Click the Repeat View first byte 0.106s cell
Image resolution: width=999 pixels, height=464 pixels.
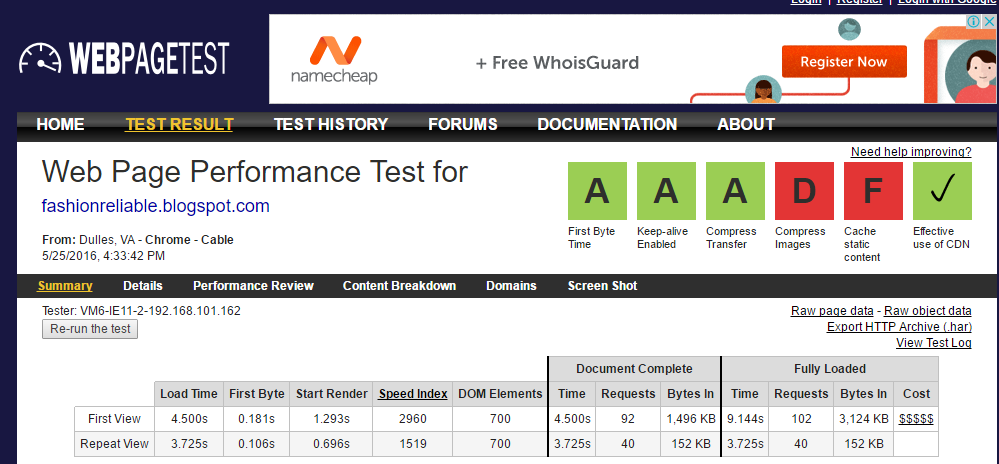point(257,444)
